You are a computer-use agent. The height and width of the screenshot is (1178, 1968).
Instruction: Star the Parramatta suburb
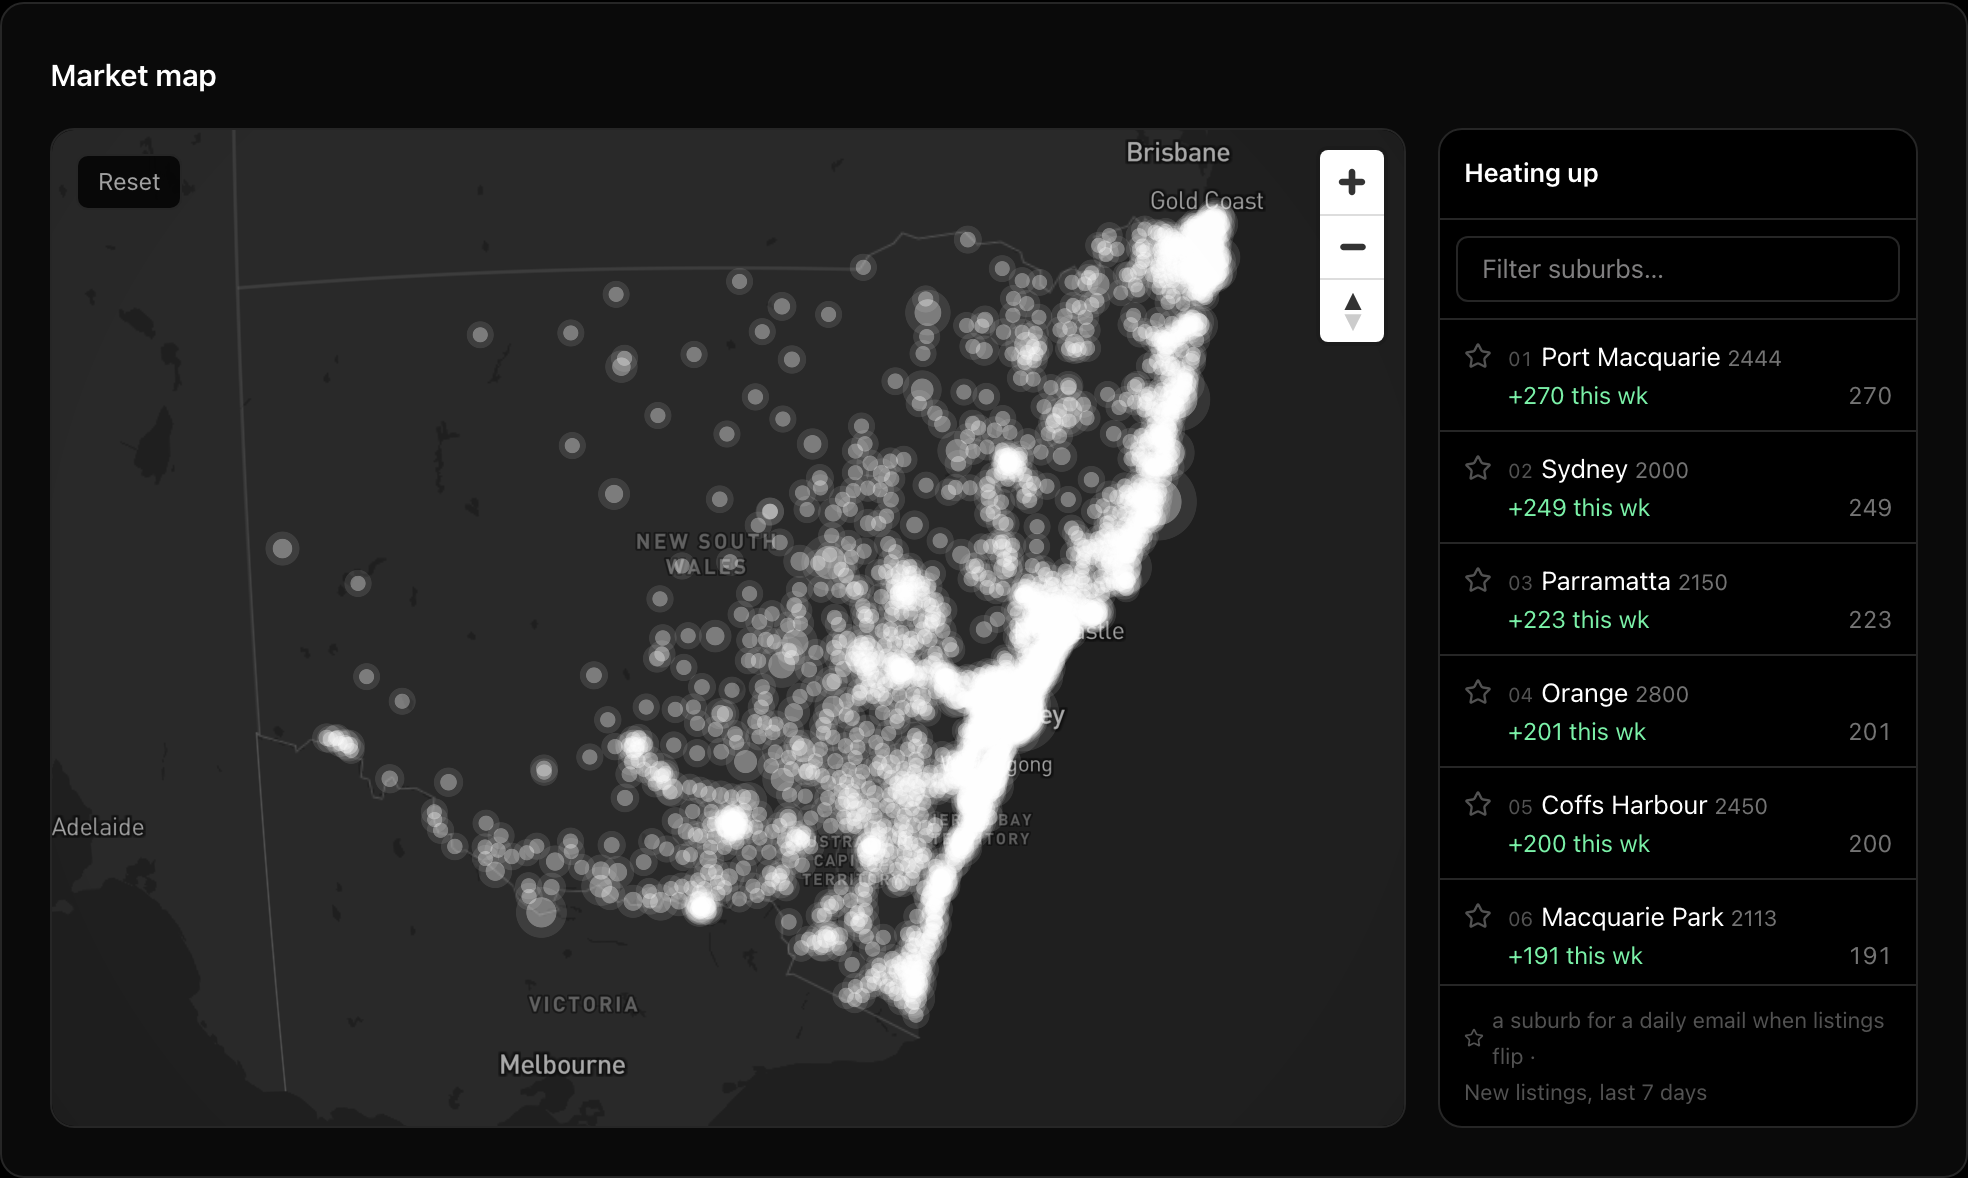point(1478,581)
